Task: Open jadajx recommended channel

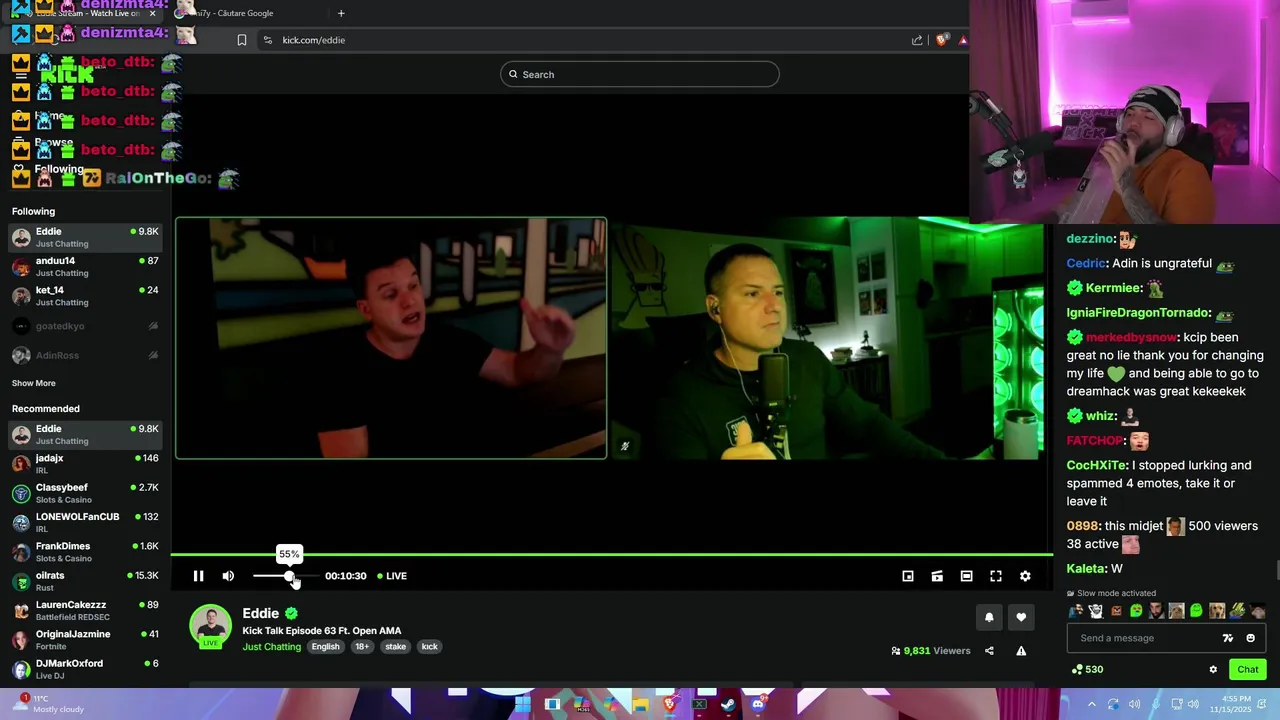Action: (x=85, y=464)
